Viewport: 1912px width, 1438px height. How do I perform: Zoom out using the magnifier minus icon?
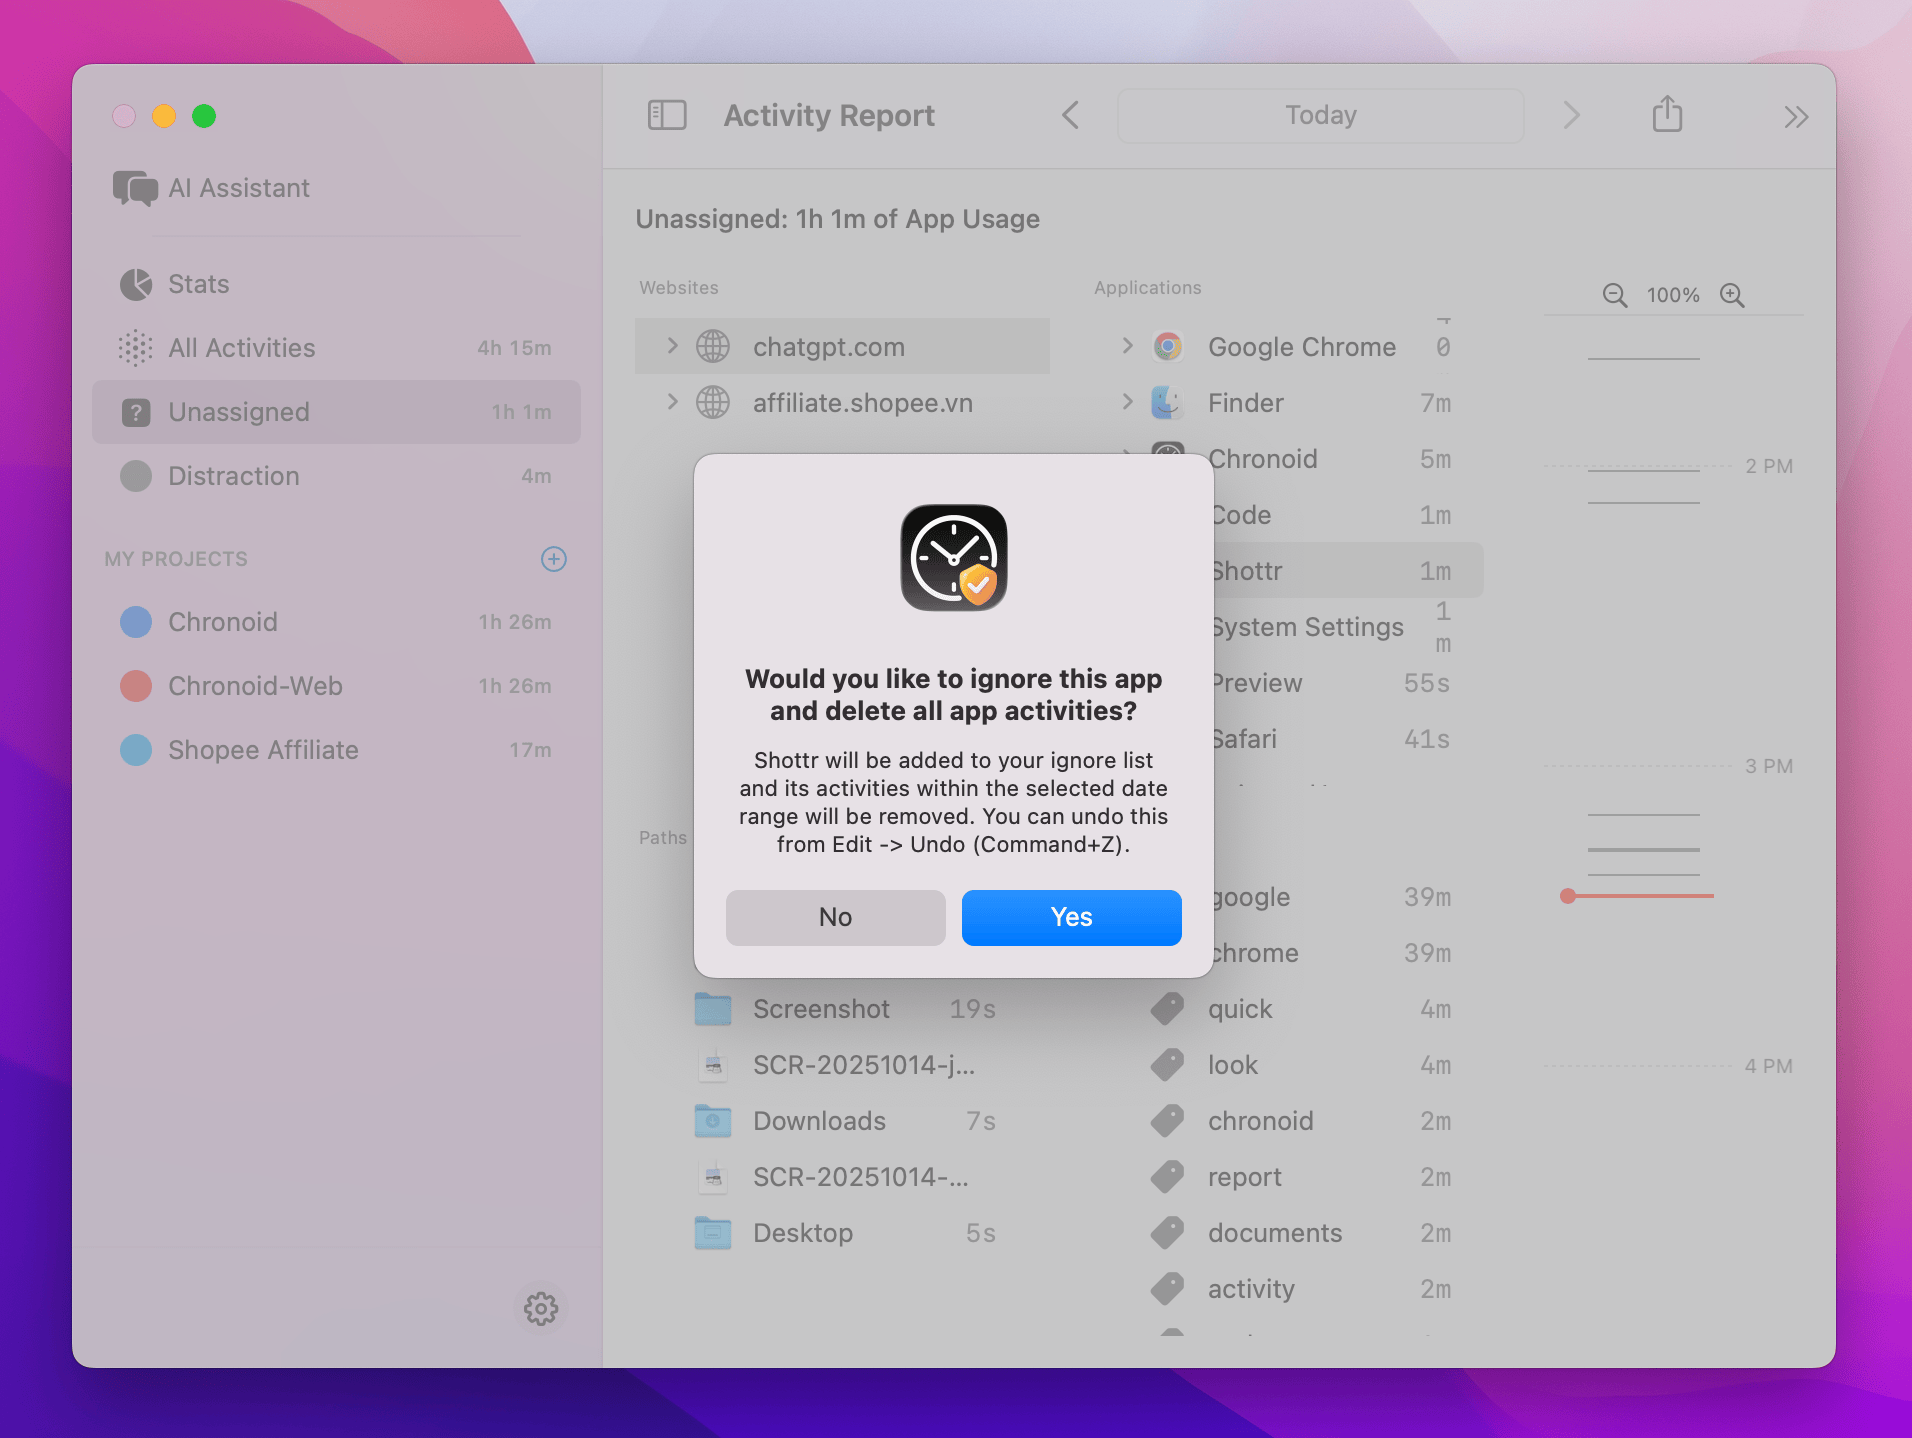[1613, 295]
